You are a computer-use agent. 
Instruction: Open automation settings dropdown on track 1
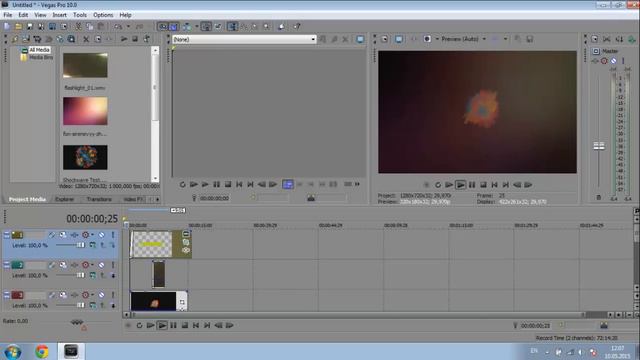tap(93, 235)
